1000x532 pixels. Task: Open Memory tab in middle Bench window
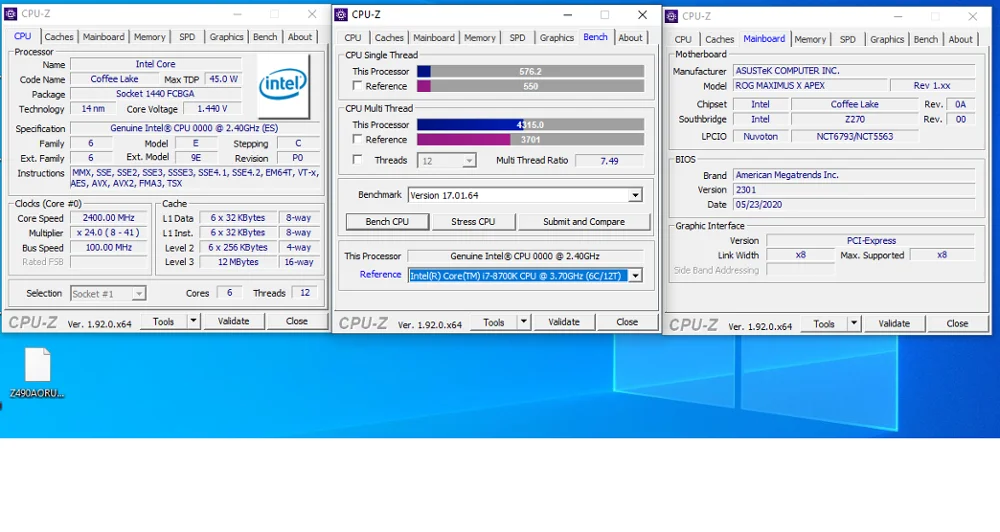click(x=480, y=38)
